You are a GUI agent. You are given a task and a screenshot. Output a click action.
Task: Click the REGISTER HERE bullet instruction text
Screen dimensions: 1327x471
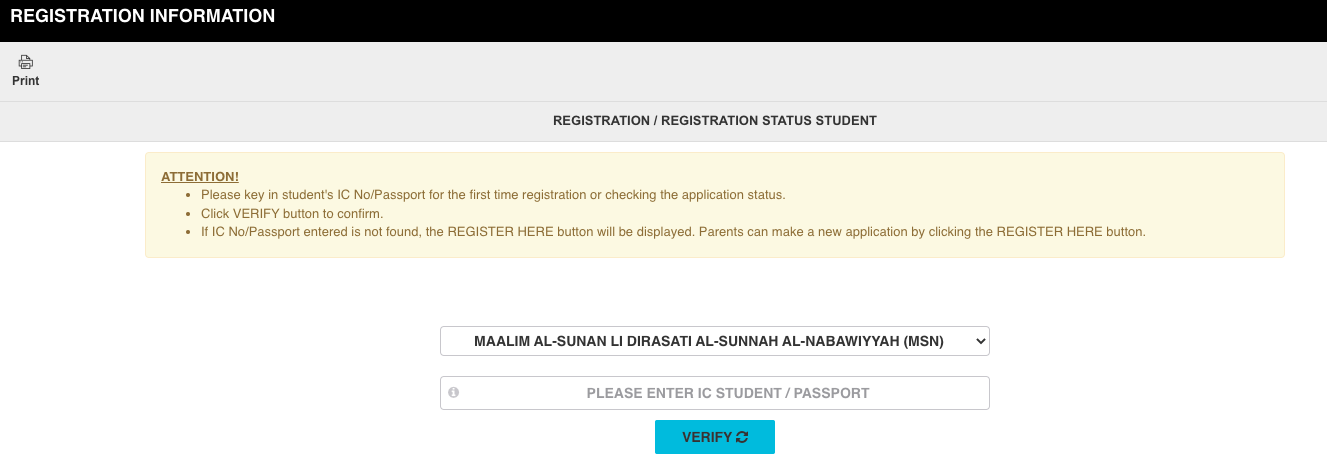coord(672,232)
